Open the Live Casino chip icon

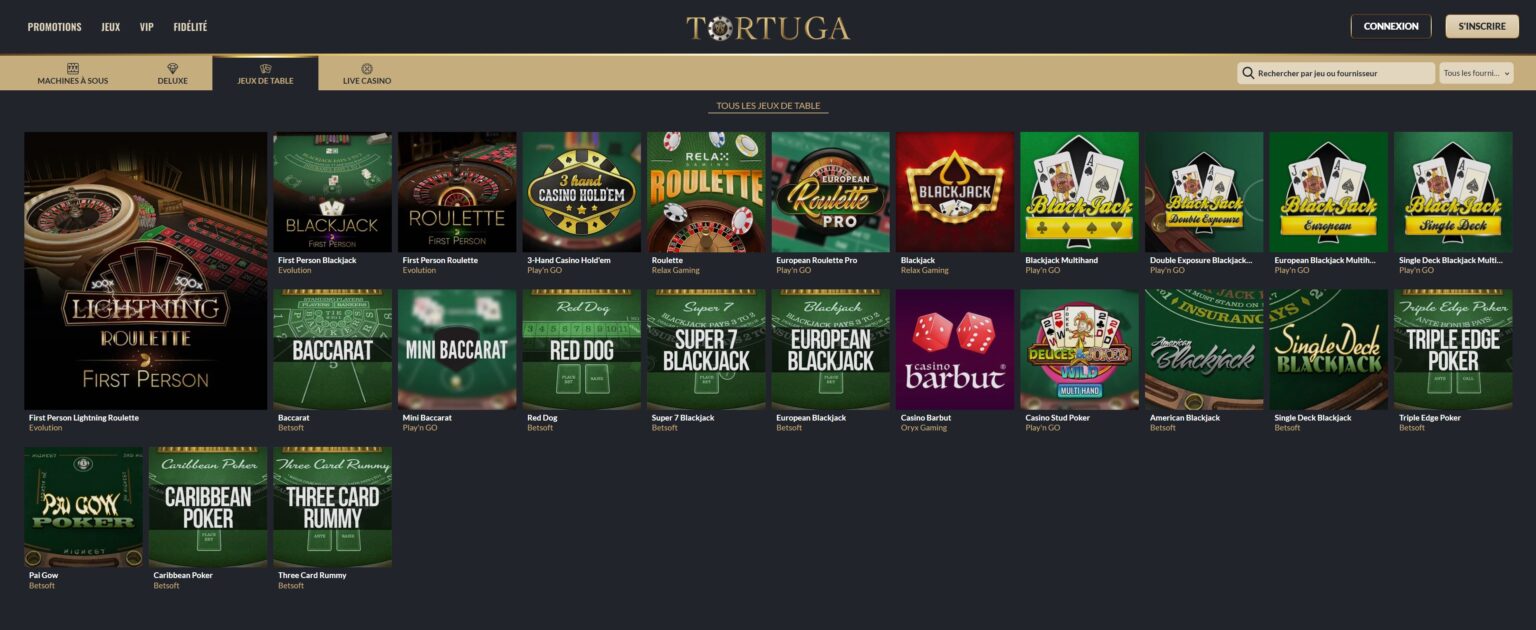pos(367,68)
